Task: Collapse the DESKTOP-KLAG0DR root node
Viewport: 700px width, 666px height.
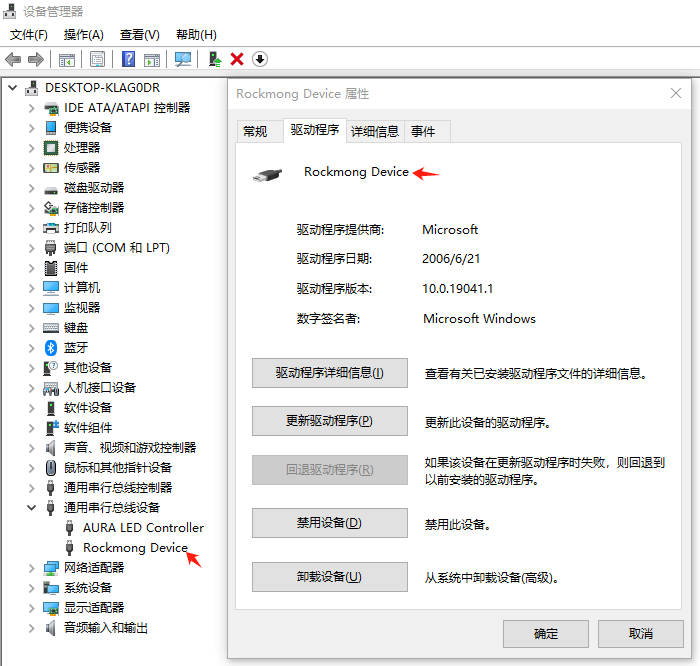Action: 12,87
